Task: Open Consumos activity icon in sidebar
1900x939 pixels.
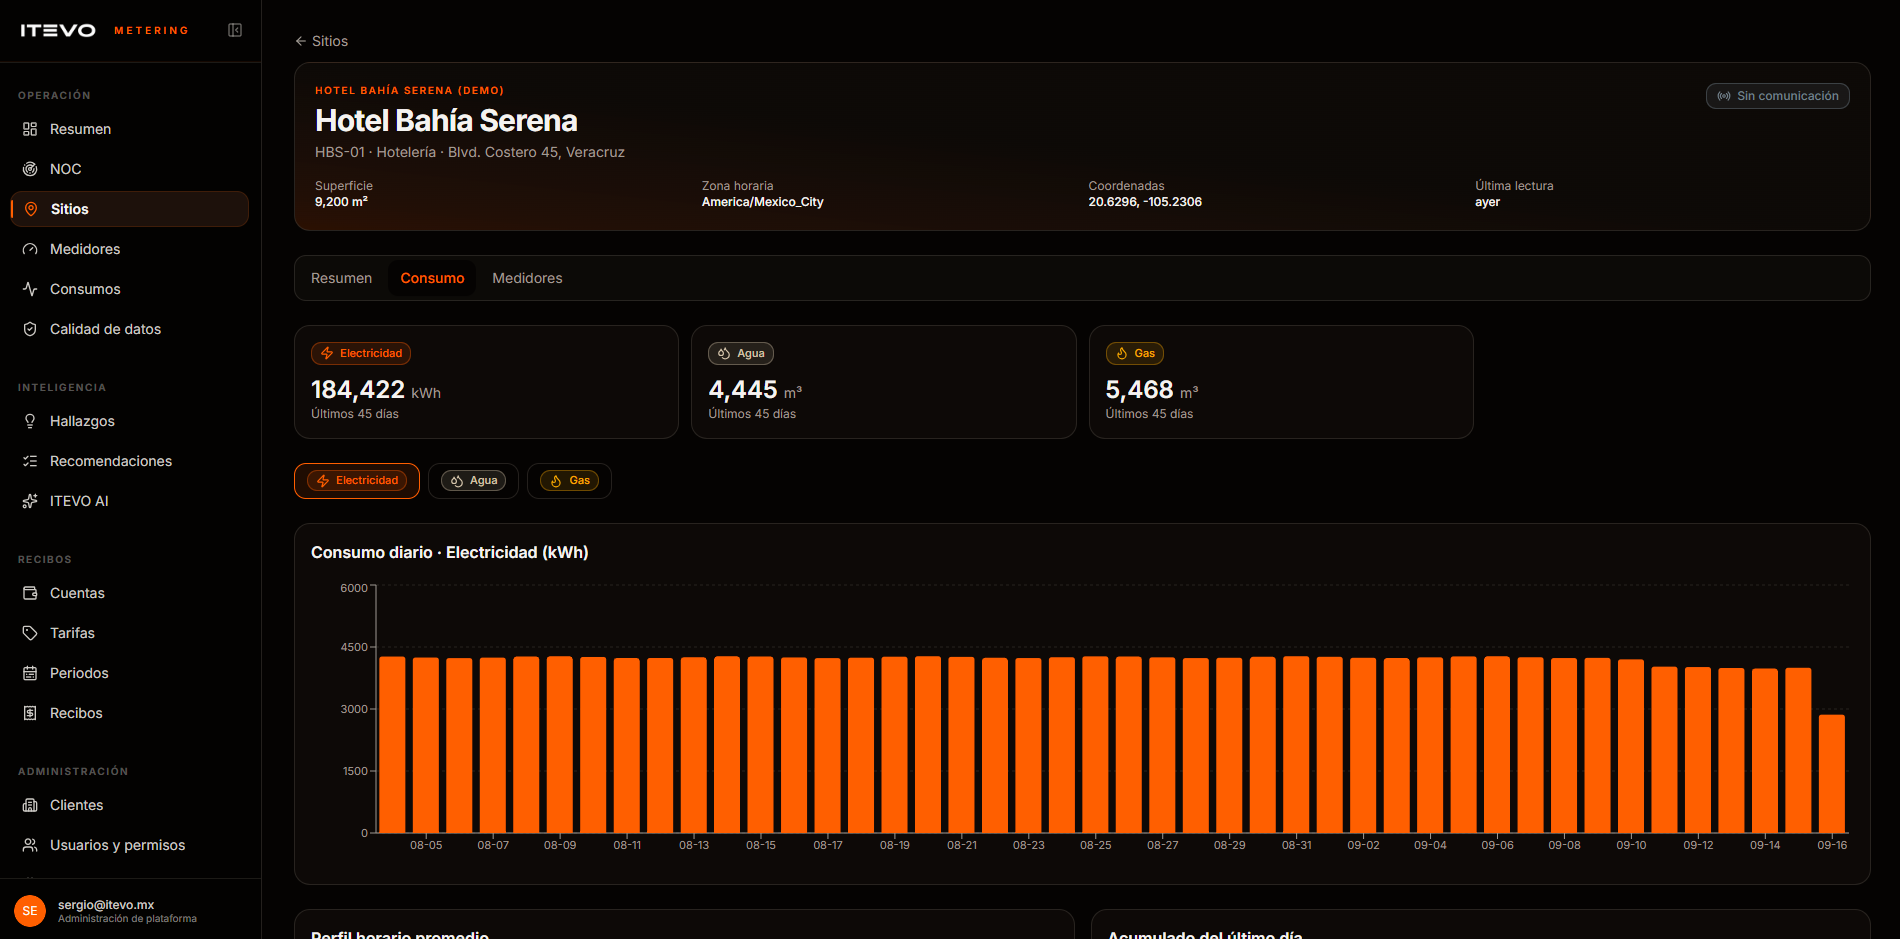Action: [x=30, y=289]
